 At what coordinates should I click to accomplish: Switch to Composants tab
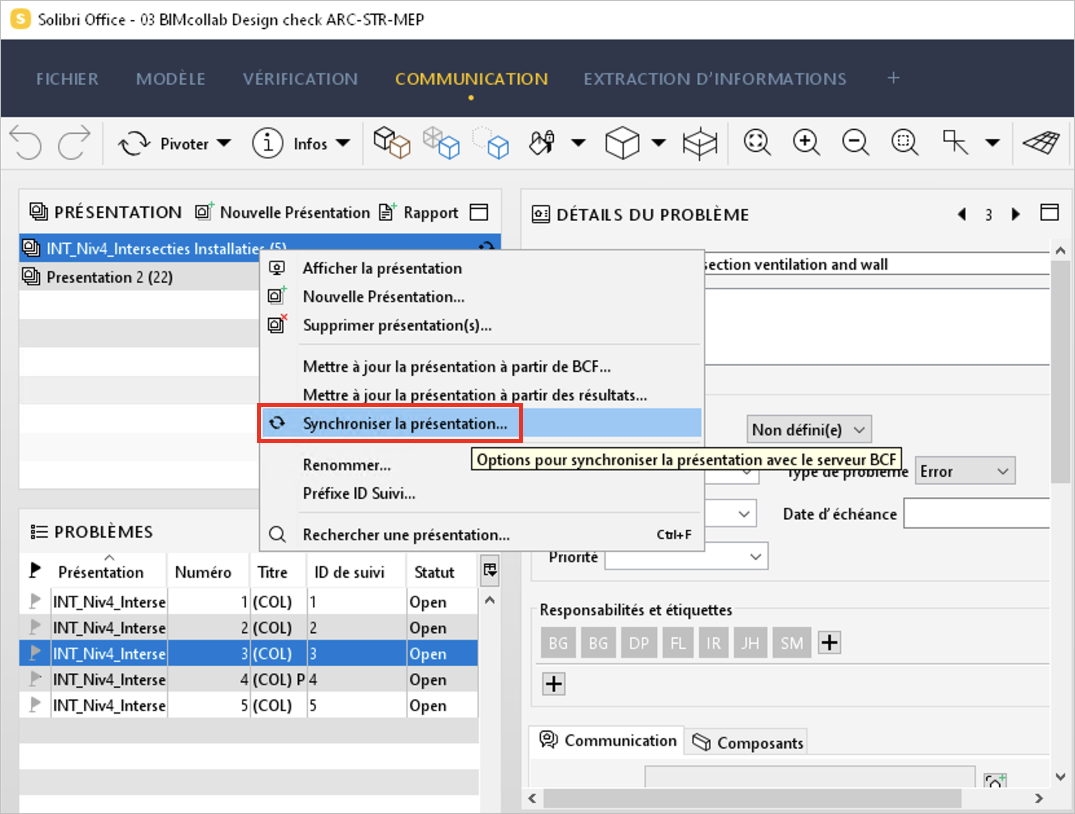pyautogui.click(x=747, y=743)
